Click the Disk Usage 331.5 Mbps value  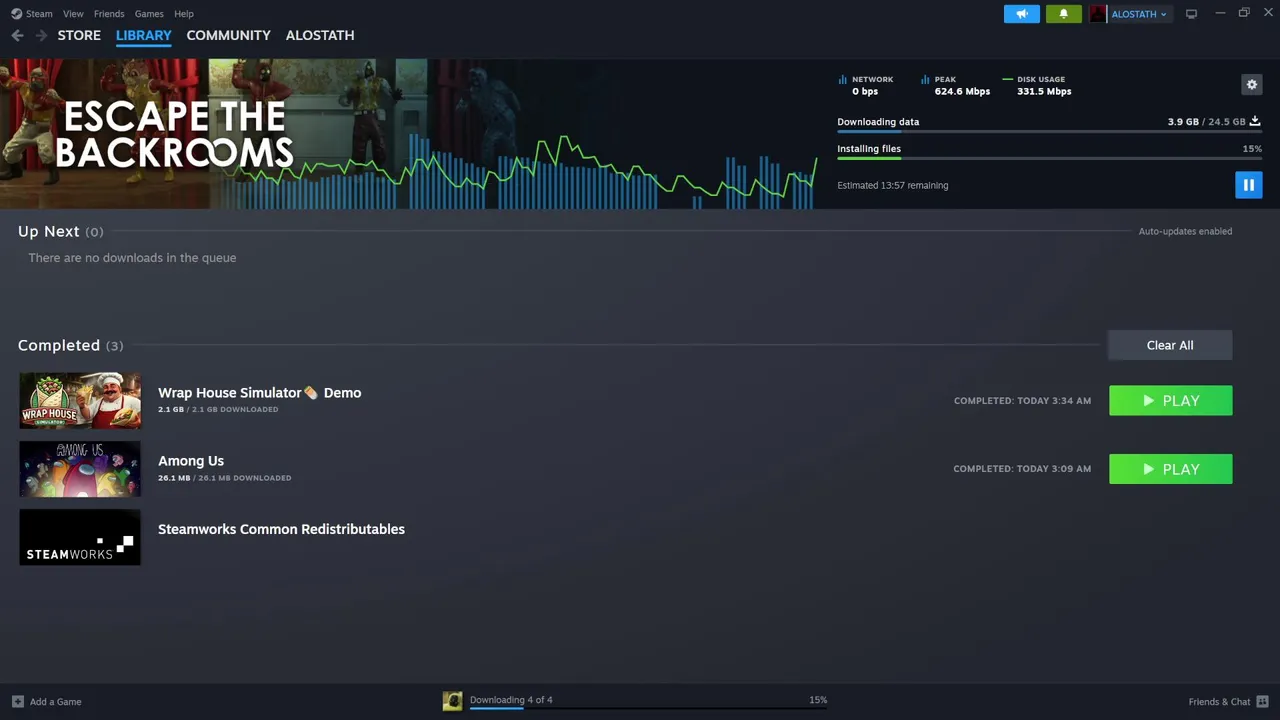(x=1044, y=91)
